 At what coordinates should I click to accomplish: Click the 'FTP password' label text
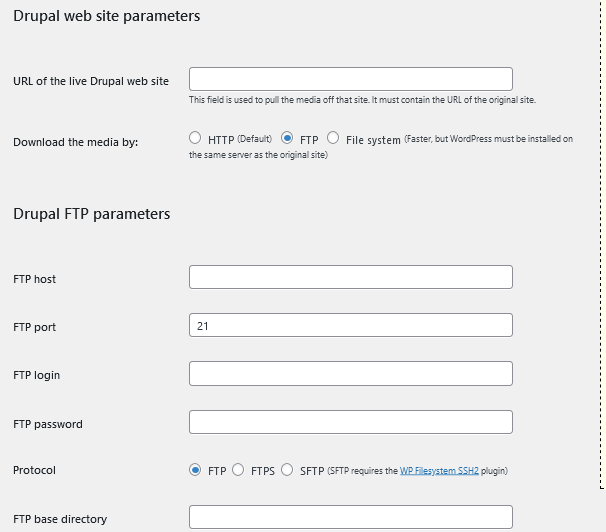point(48,424)
